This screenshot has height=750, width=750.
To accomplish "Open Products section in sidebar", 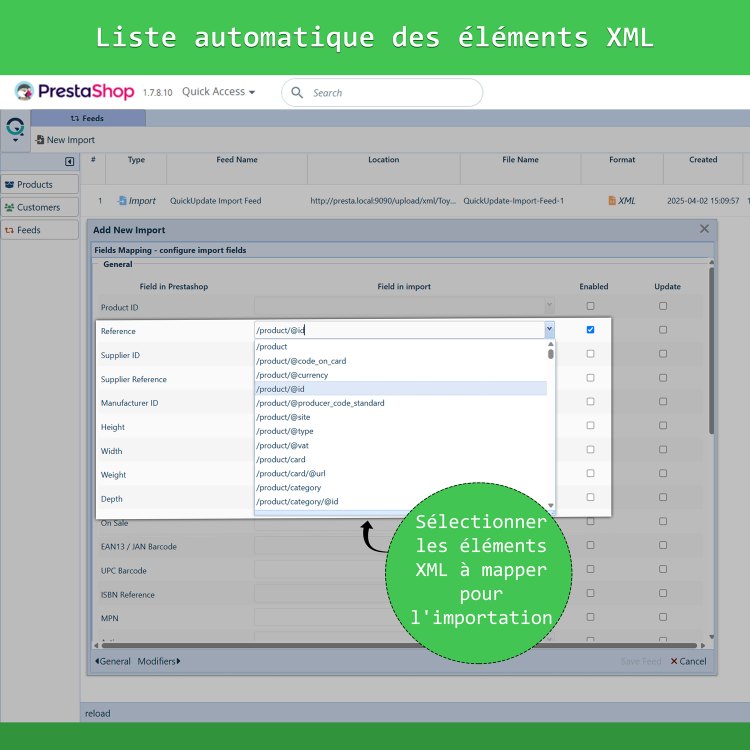I will pos(40,185).
